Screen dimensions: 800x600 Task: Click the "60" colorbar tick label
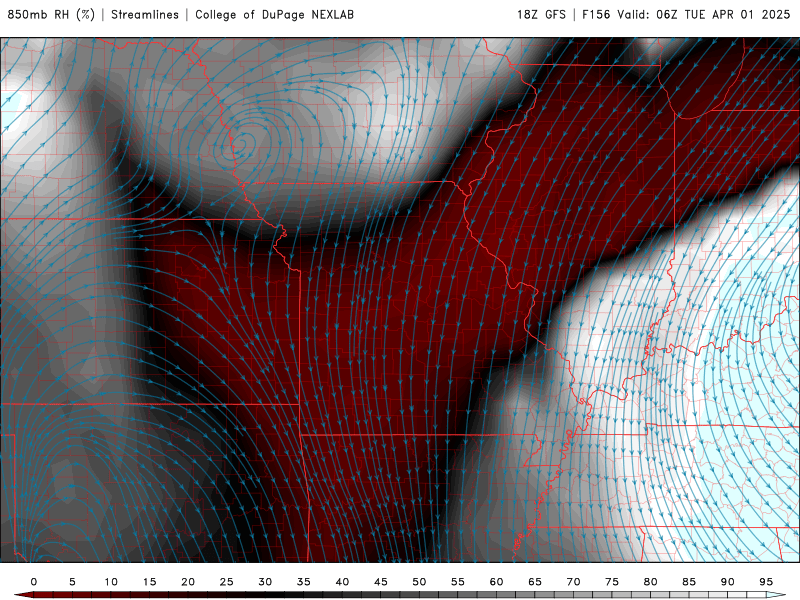click(x=496, y=582)
